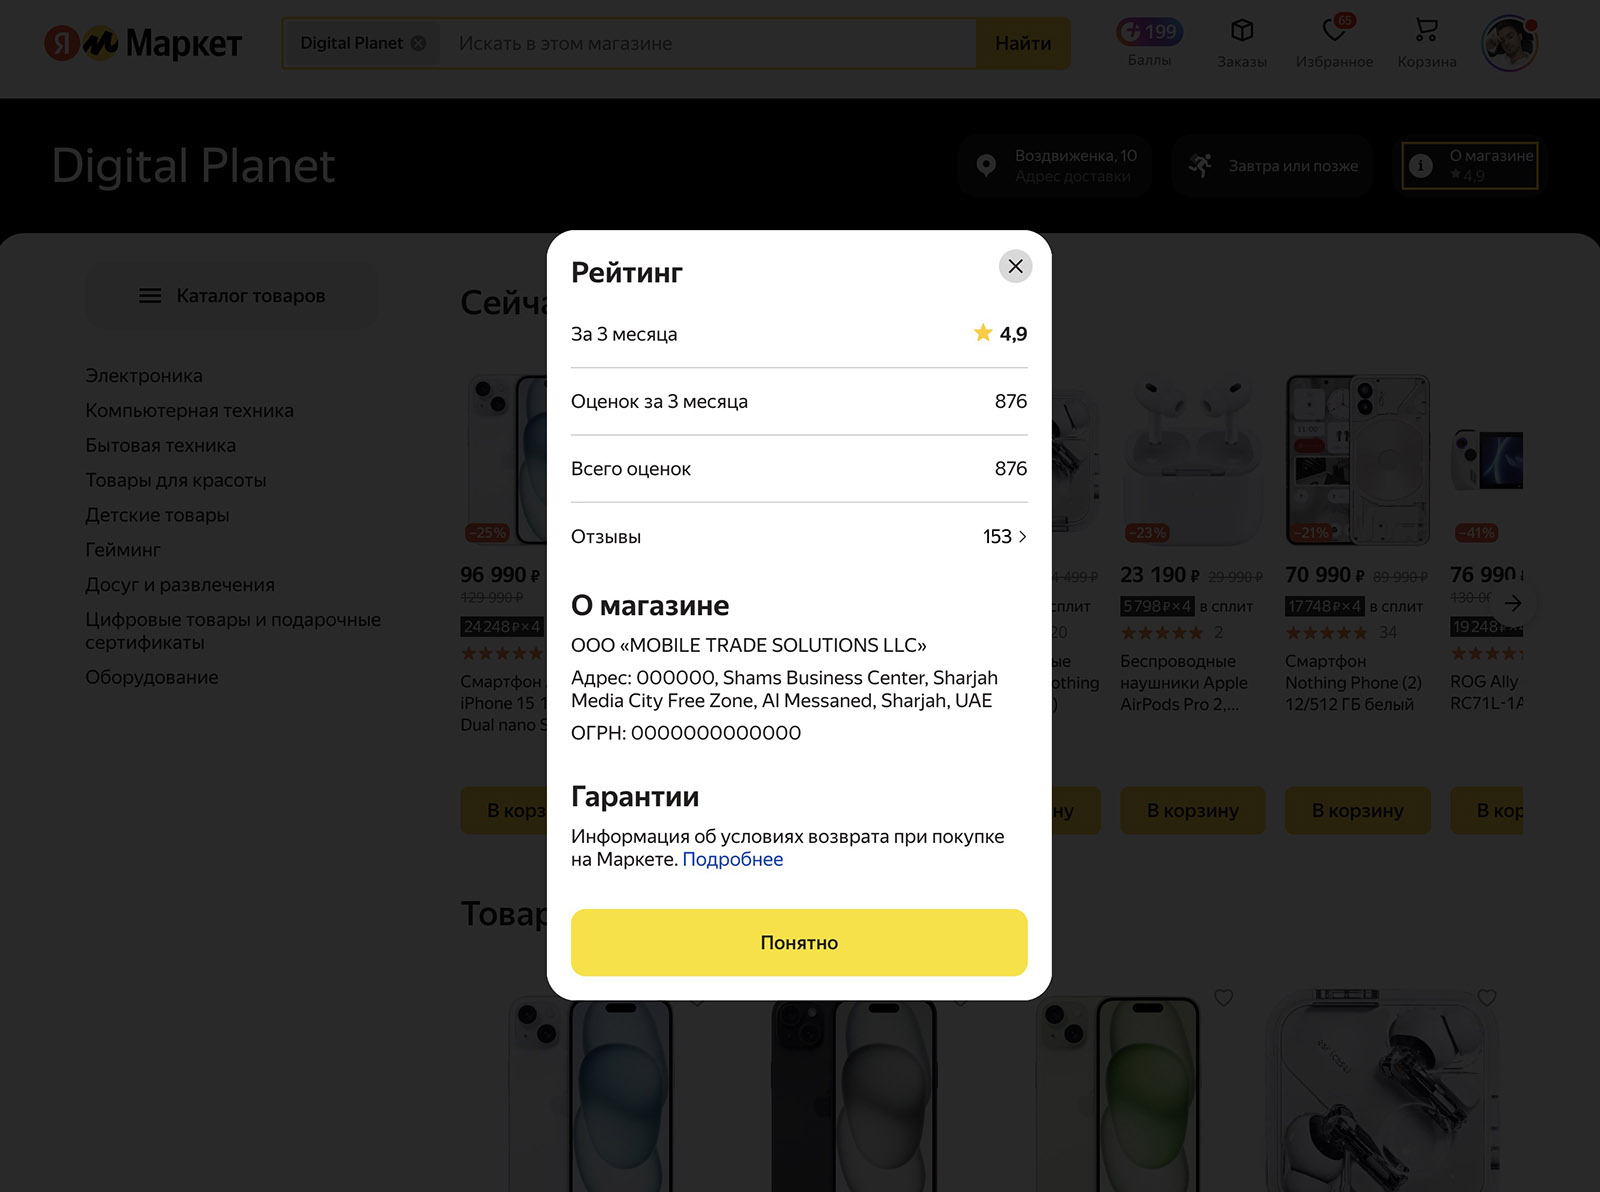Screen dimensions: 1600x1192
Task: Focus the store search input field
Action: pyautogui.click(x=705, y=43)
